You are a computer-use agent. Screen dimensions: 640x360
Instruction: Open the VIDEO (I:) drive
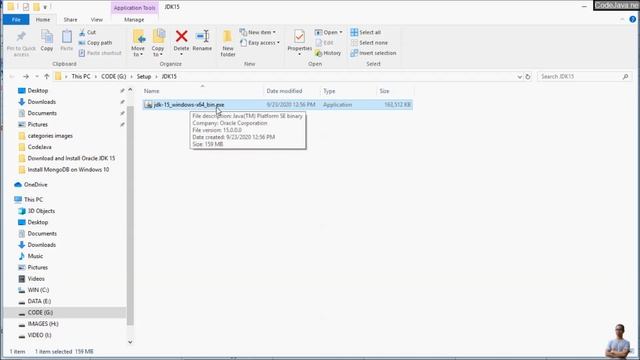click(x=39, y=335)
